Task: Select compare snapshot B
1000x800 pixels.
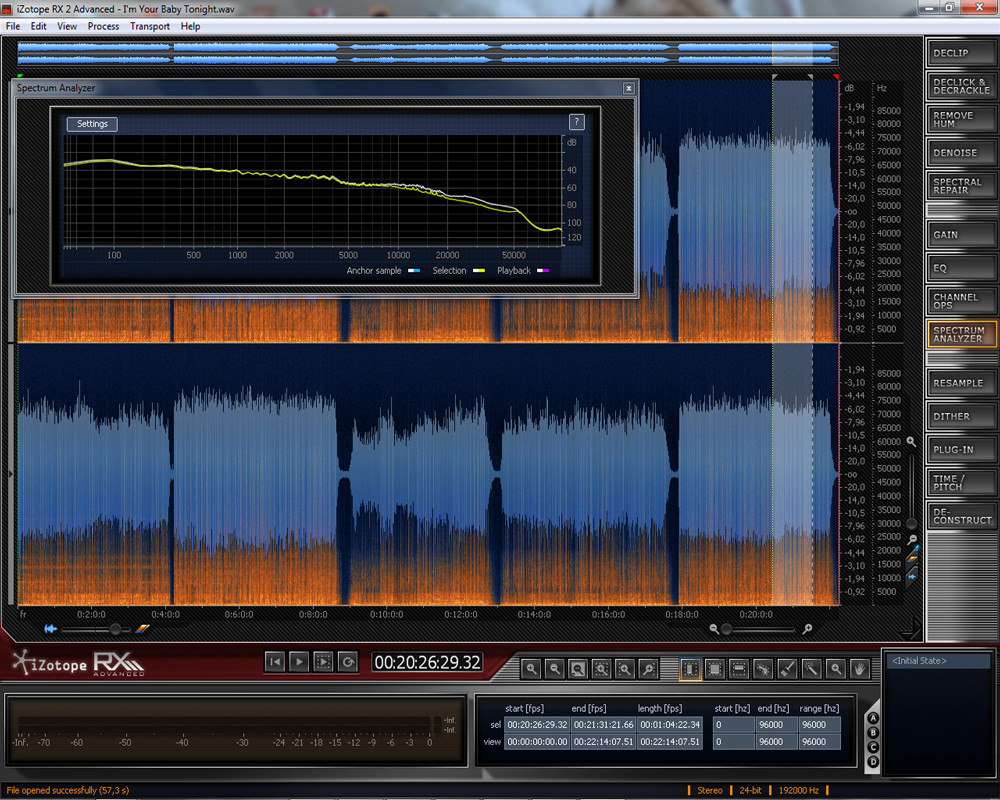Action: tap(873, 732)
